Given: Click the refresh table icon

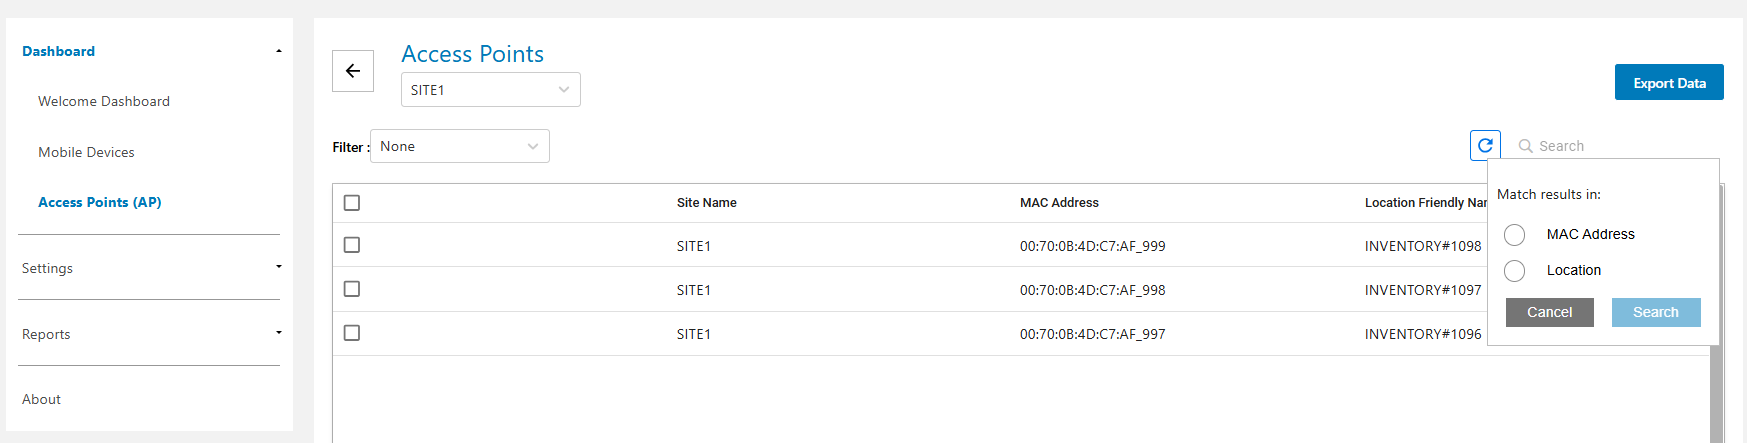Looking at the screenshot, I should tap(1485, 146).
